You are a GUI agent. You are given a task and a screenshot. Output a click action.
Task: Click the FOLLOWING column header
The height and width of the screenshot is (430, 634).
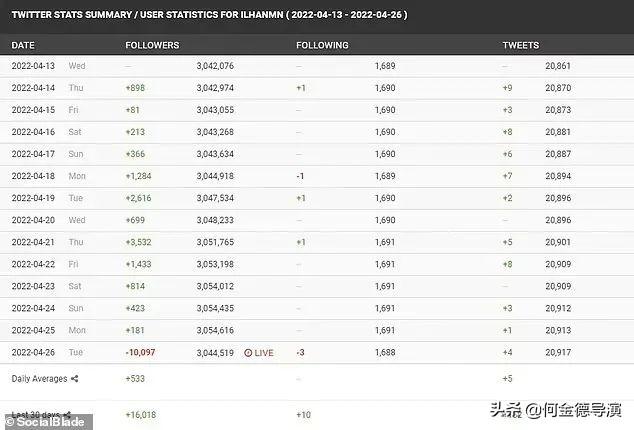(x=322, y=45)
